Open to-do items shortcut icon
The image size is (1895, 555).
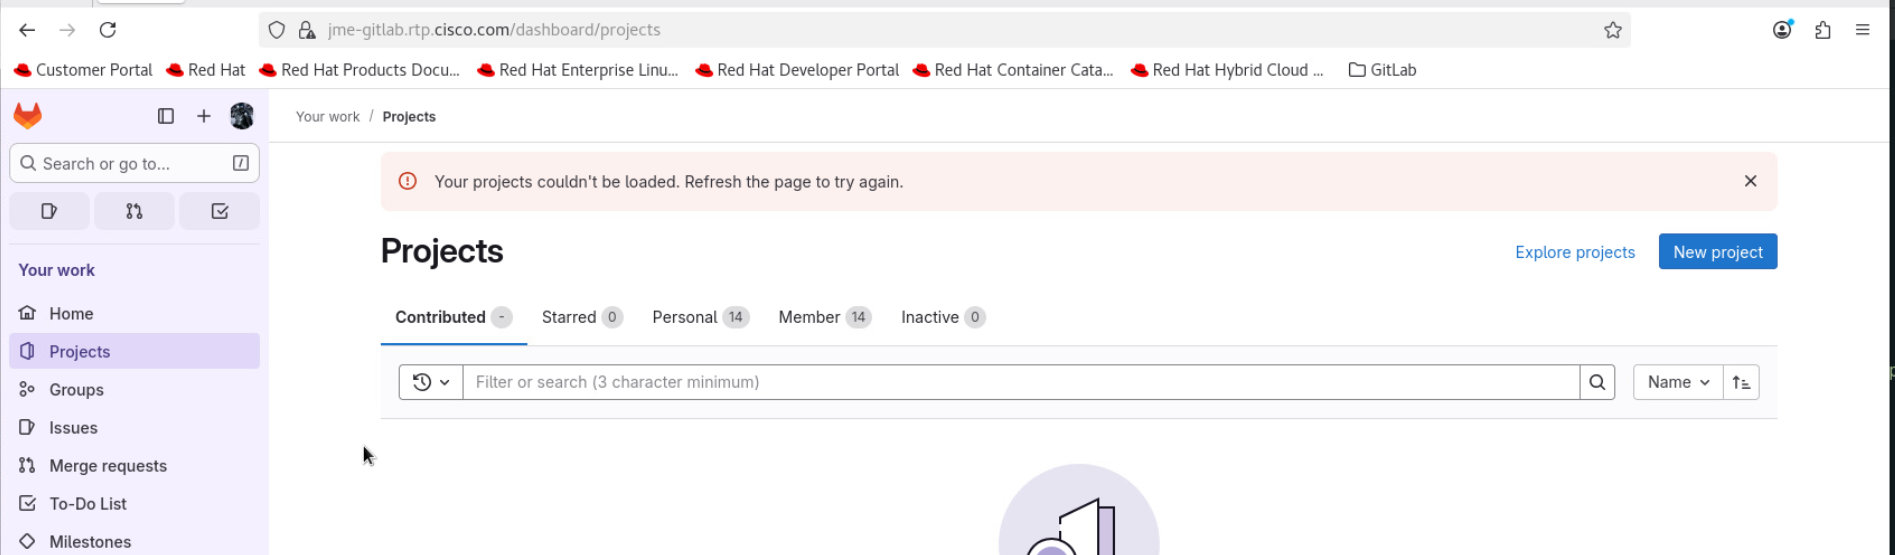coord(220,211)
